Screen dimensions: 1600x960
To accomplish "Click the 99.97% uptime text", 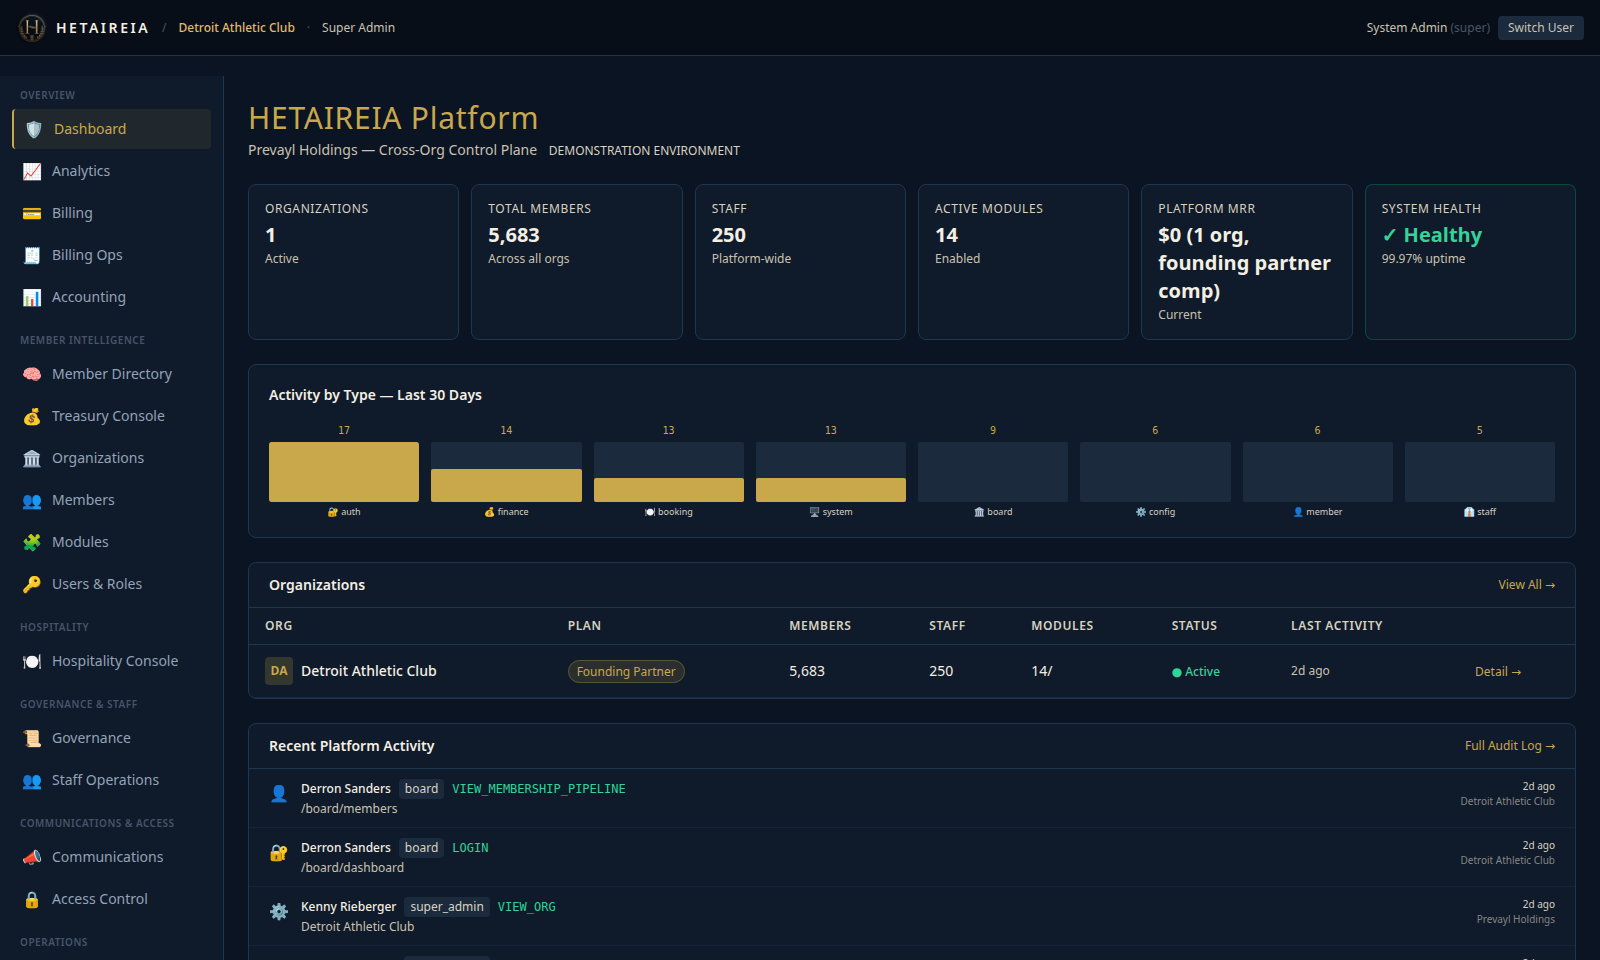I will click(1424, 259).
